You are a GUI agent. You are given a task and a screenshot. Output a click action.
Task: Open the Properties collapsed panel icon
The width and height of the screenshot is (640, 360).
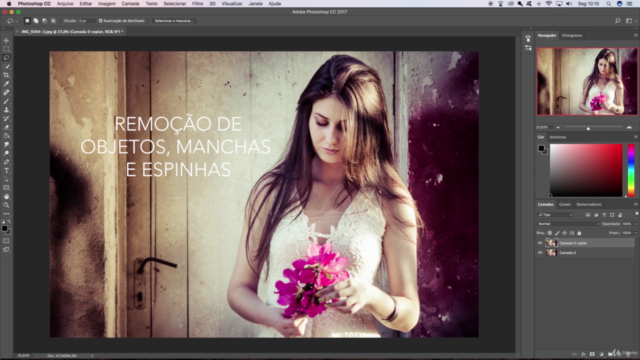coord(528,48)
